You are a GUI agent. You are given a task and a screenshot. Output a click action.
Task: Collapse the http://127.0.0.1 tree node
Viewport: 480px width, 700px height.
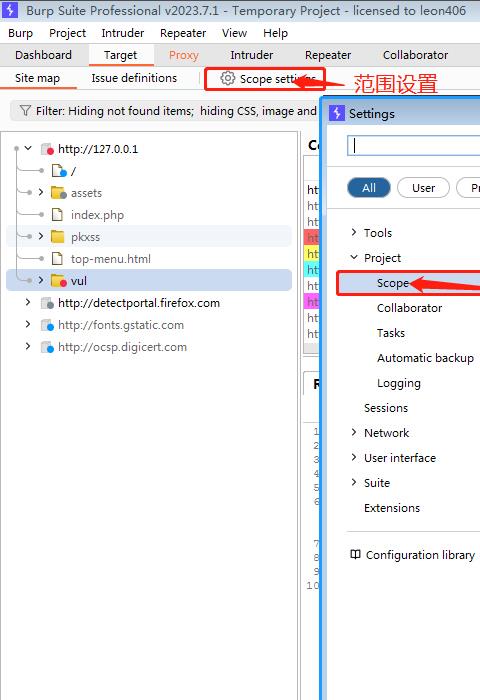tap(28, 148)
